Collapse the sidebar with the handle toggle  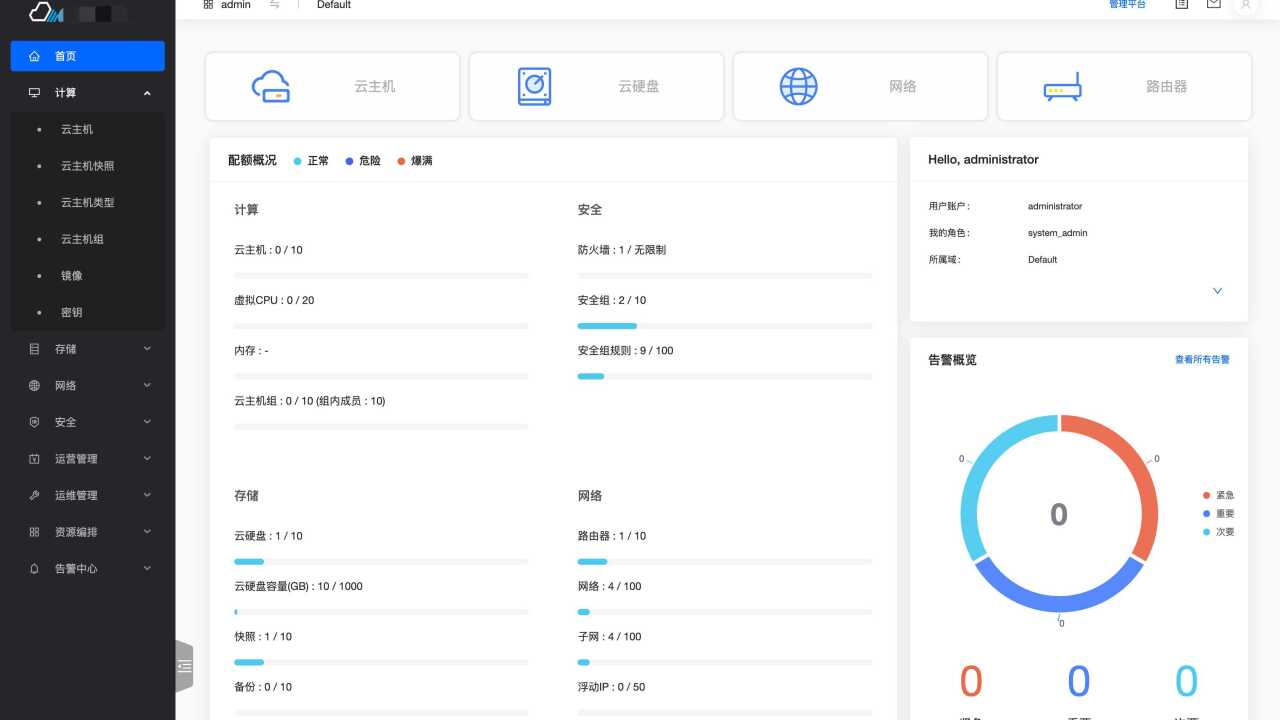click(184, 665)
